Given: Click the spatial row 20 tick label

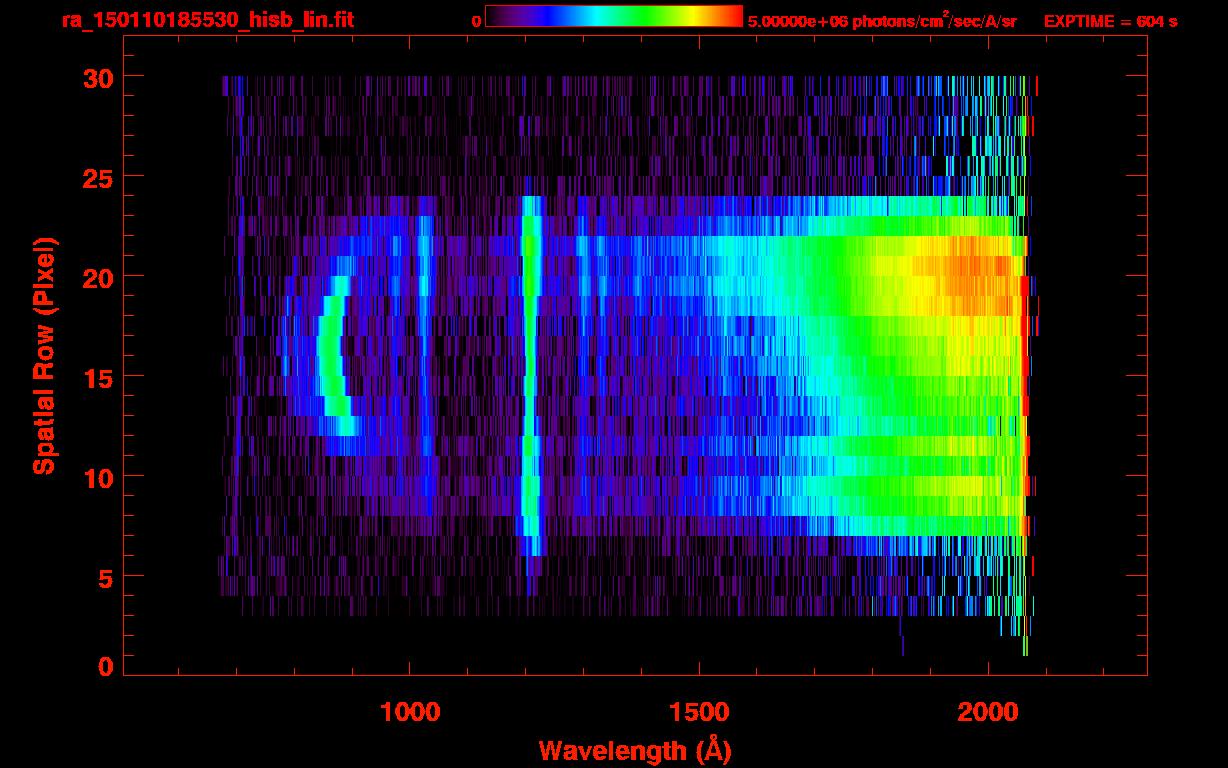Looking at the screenshot, I should click(x=96, y=277).
